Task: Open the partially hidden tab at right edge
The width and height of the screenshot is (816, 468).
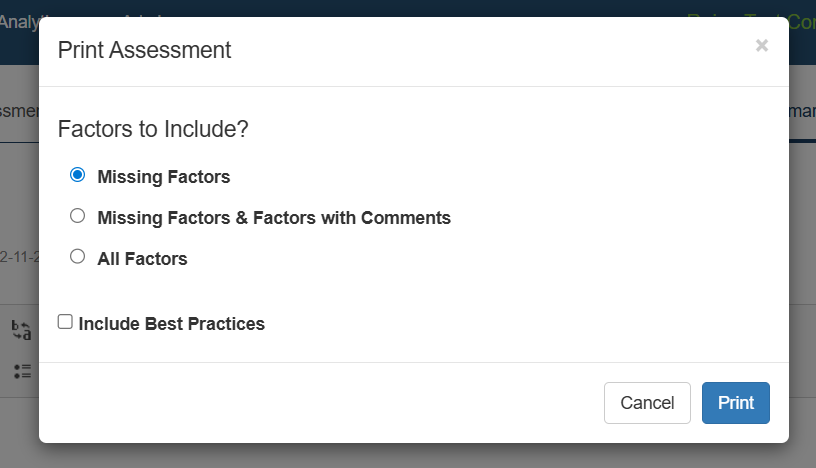Action: (x=801, y=111)
